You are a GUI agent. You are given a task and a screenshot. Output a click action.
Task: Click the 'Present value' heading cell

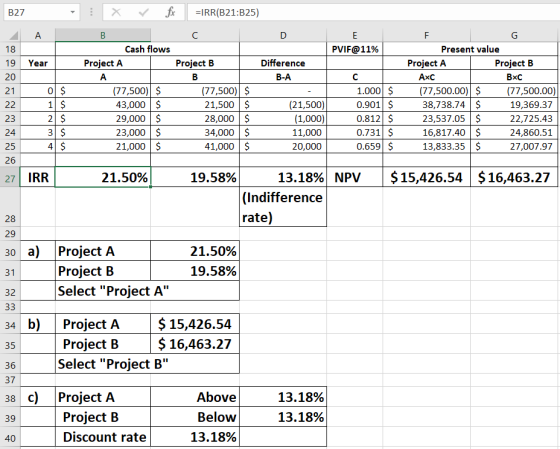point(470,49)
